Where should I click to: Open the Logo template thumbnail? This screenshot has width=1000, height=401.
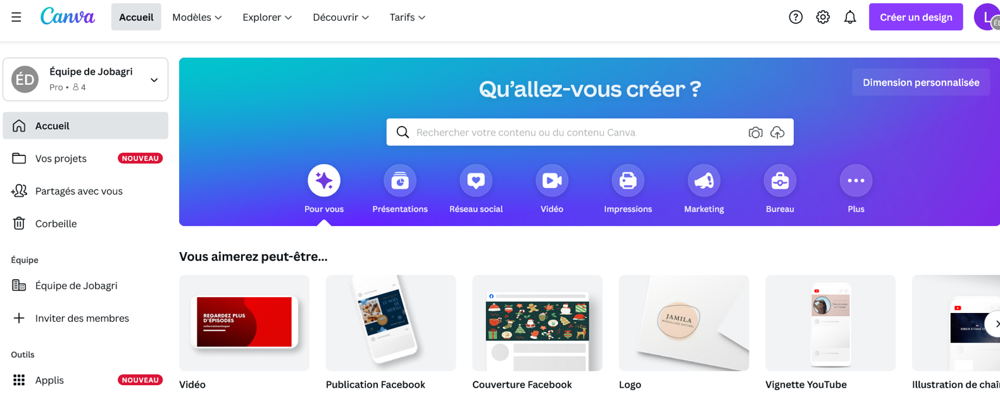coord(684,323)
